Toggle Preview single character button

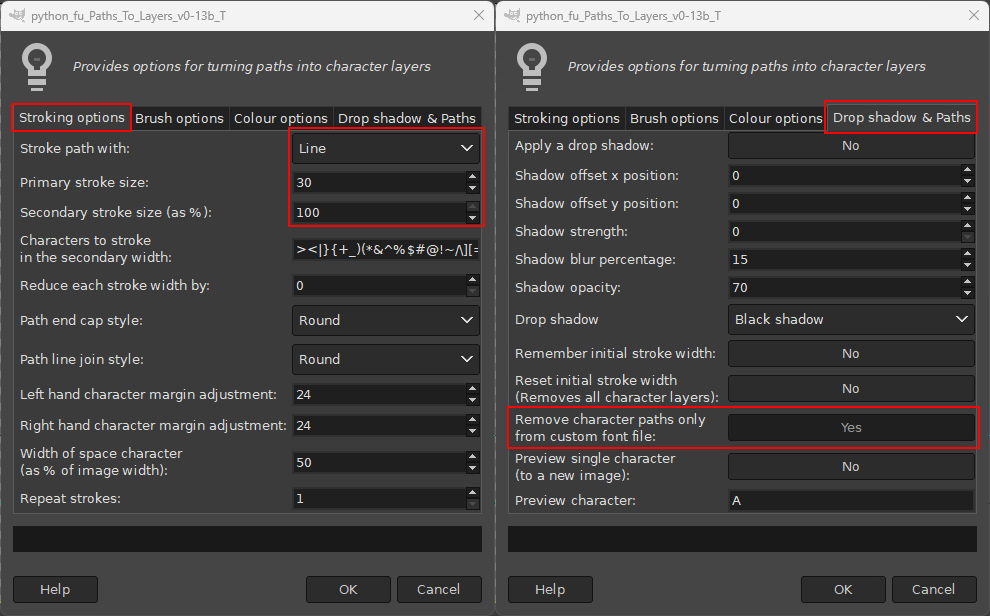(851, 466)
